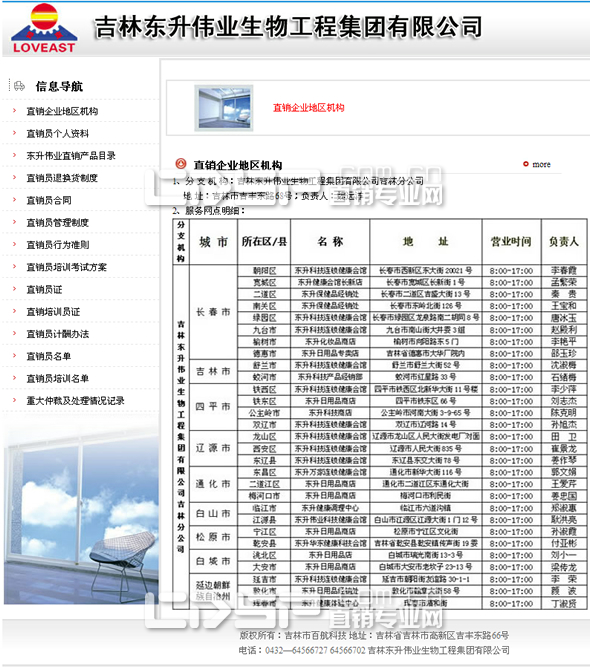Click the red bullet before the more link
Image resolution: width=590 pixels, height=667 pixels.
point(526,164)
